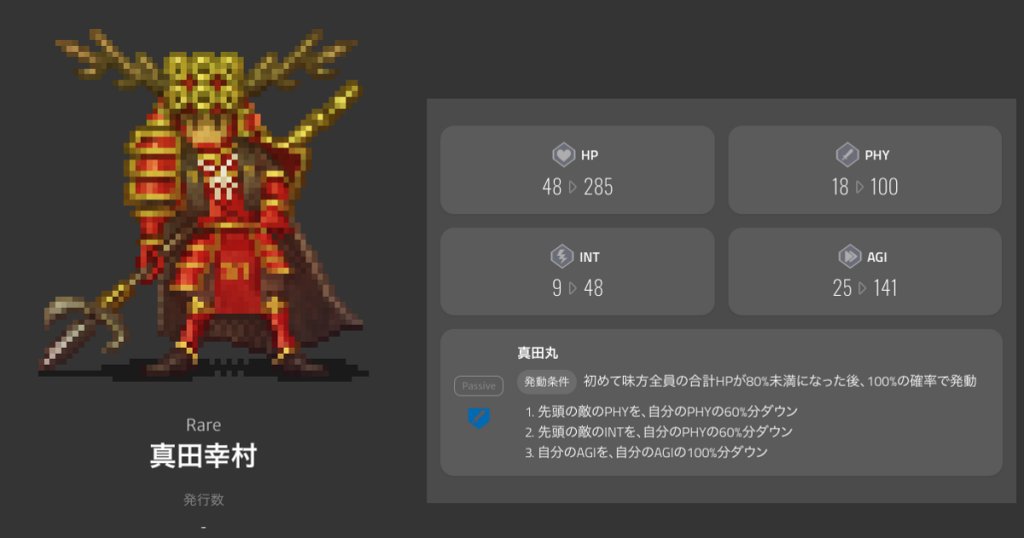The height and width of the screenshot is (538, 1024).
Task: Click the HP heart icon
Action: [x=563, y=155]
